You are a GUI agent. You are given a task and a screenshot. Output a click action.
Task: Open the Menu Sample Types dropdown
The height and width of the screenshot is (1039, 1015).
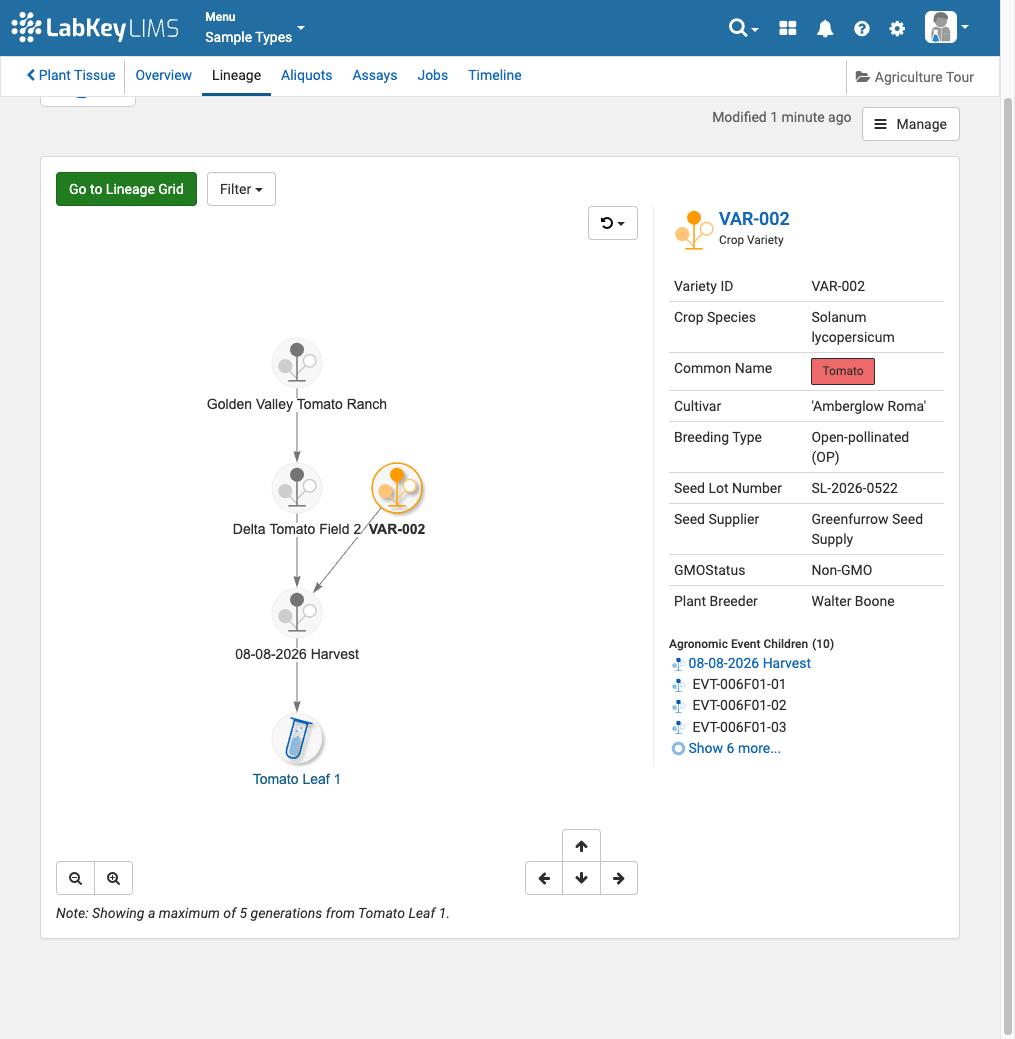point(254,28)
